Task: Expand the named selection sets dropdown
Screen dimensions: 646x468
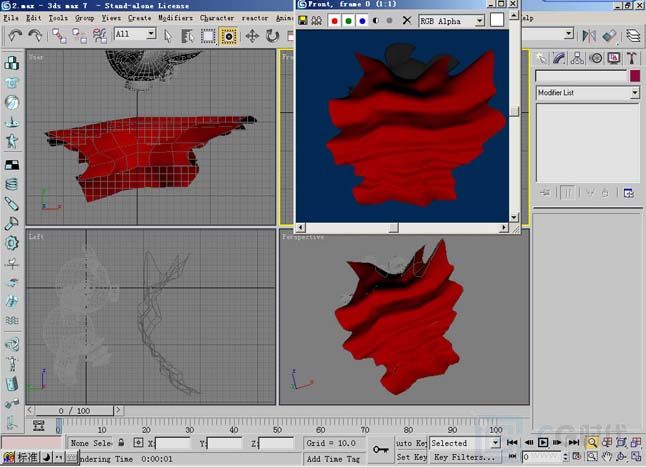Action: (569, 33)
